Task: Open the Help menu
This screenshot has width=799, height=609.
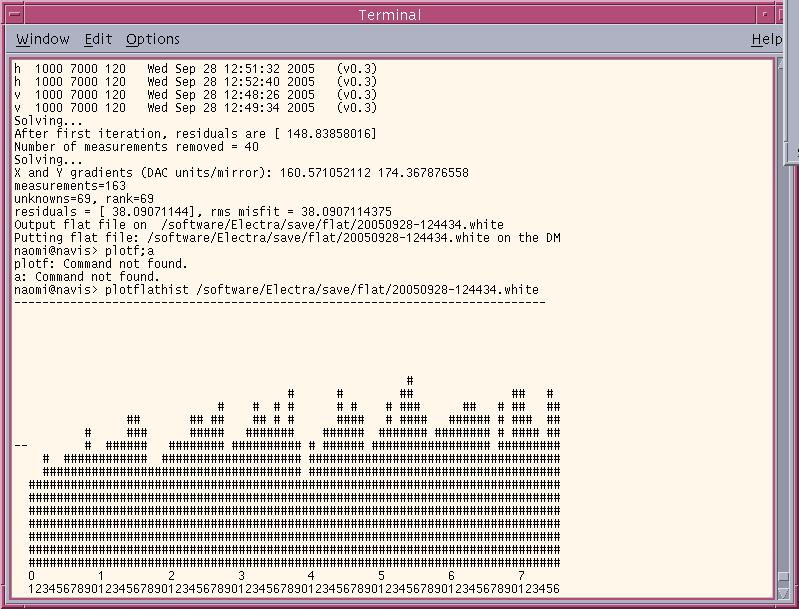Action: click(x=766, y=39)
